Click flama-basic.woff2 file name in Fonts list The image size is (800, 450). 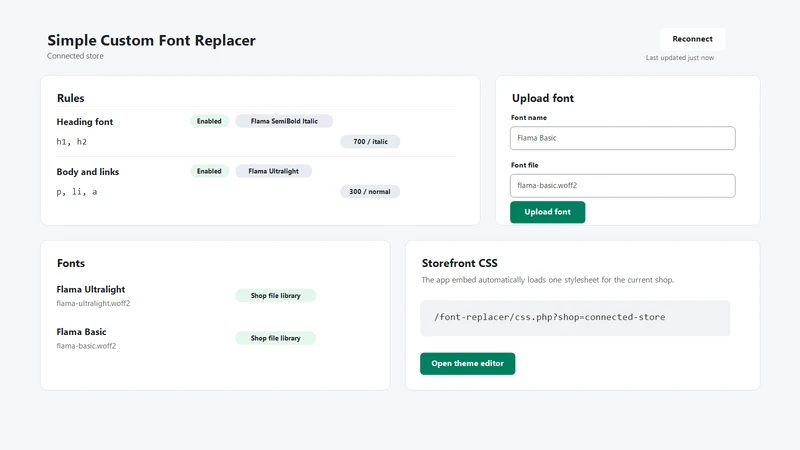pyautogui.click(x=86, y=345)
